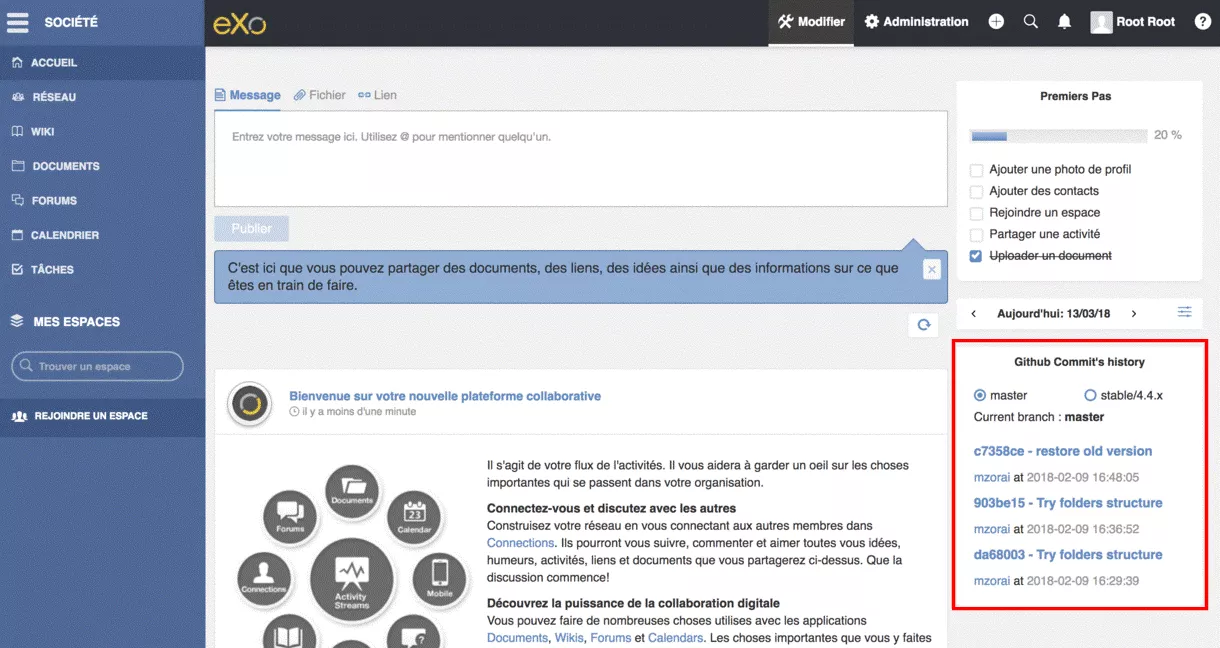The image size is (1220, 648).
Task: Click mzorai author of 16:36:52 commit
Action: pyautogui.click(x=992, y=530)
